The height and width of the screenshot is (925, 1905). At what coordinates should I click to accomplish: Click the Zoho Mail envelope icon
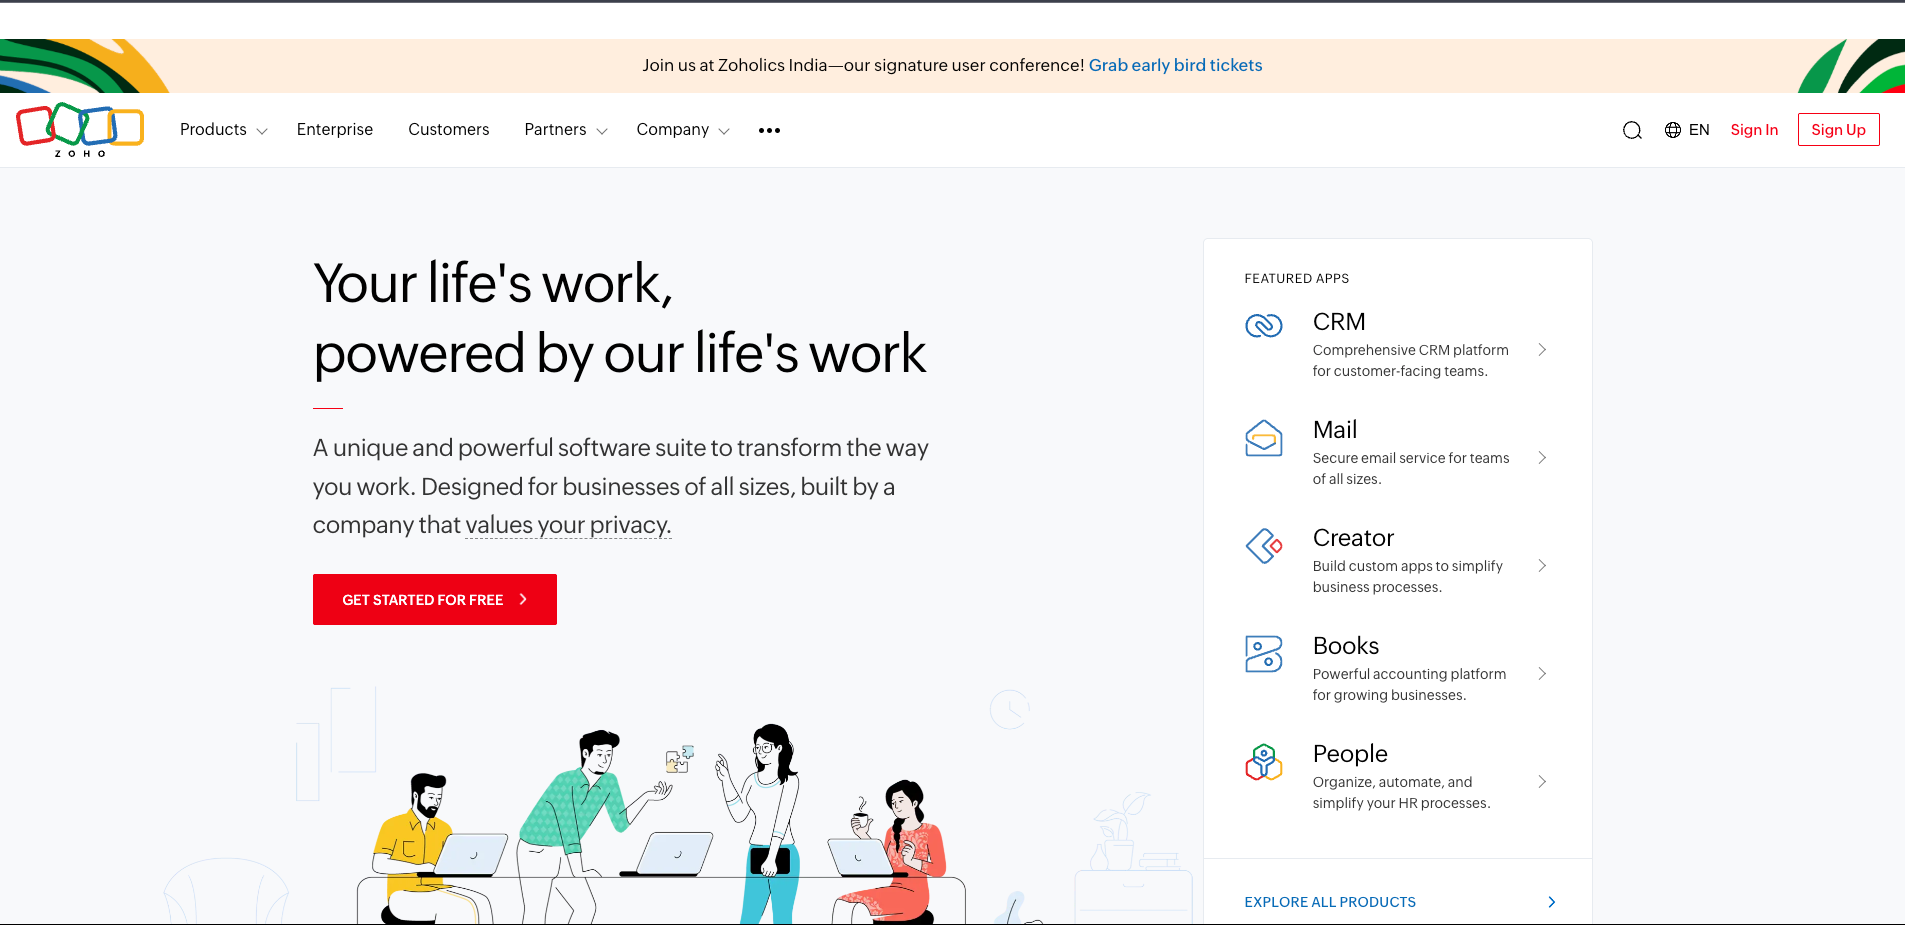pyautogui.click(x=1264, y=437)
